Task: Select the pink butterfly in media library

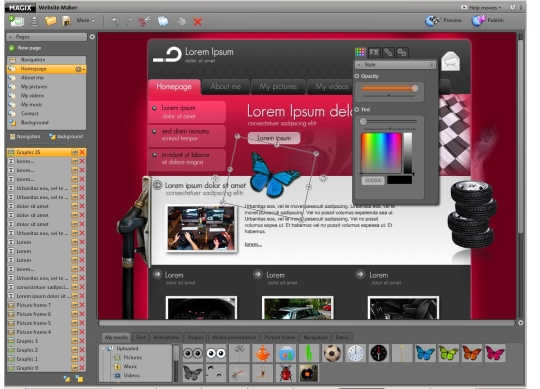Action: coord(495,353)
